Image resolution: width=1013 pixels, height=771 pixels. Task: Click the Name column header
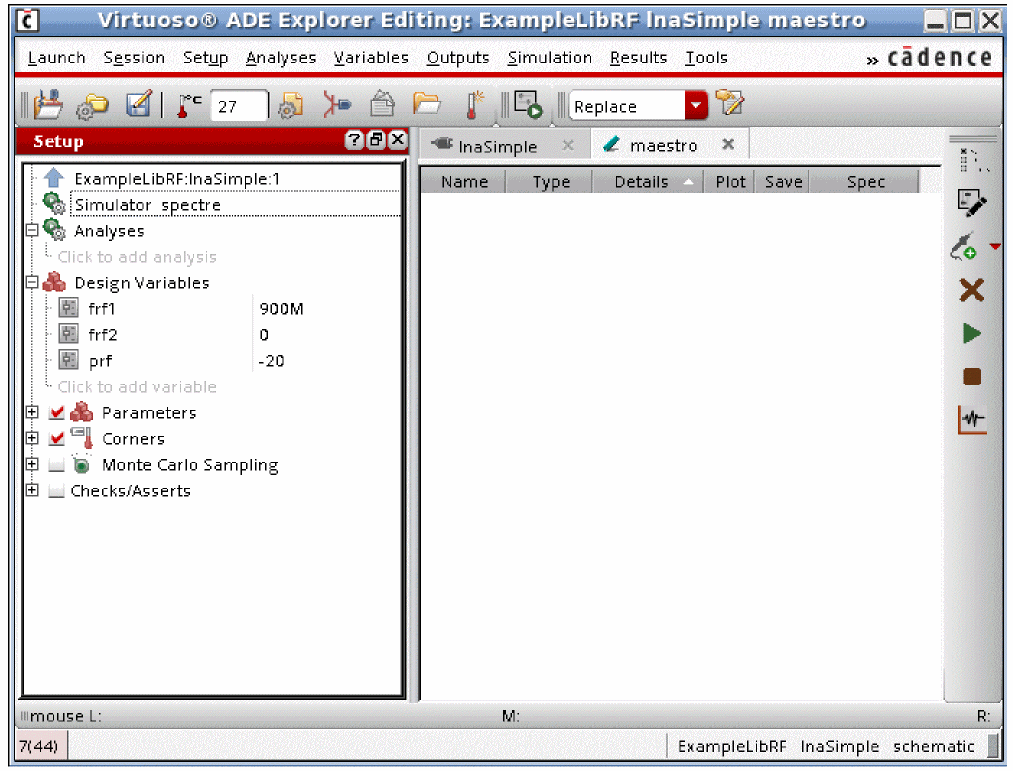tap(464, 182)
